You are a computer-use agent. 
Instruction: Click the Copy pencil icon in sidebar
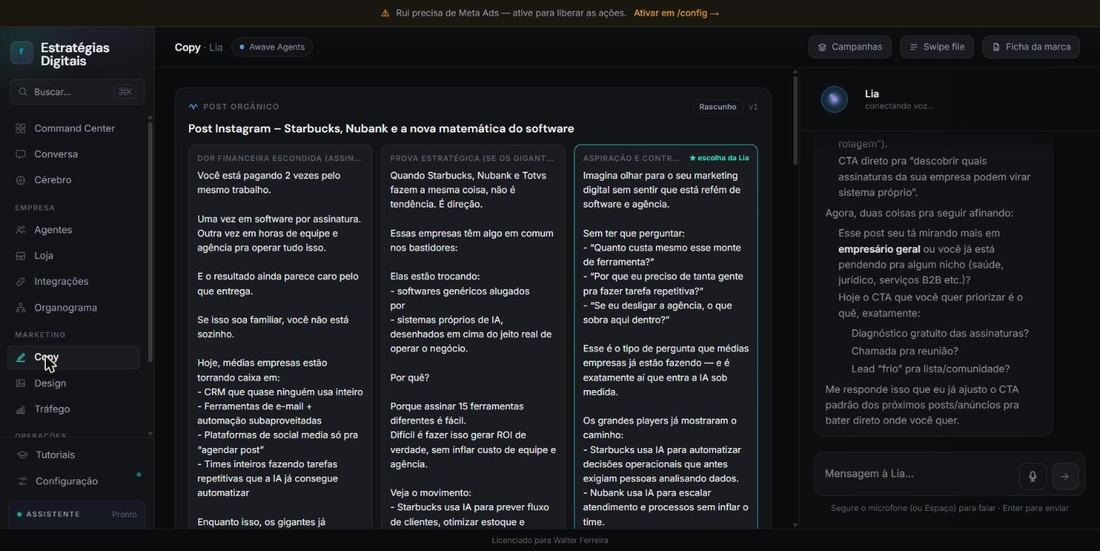(20, 357)
